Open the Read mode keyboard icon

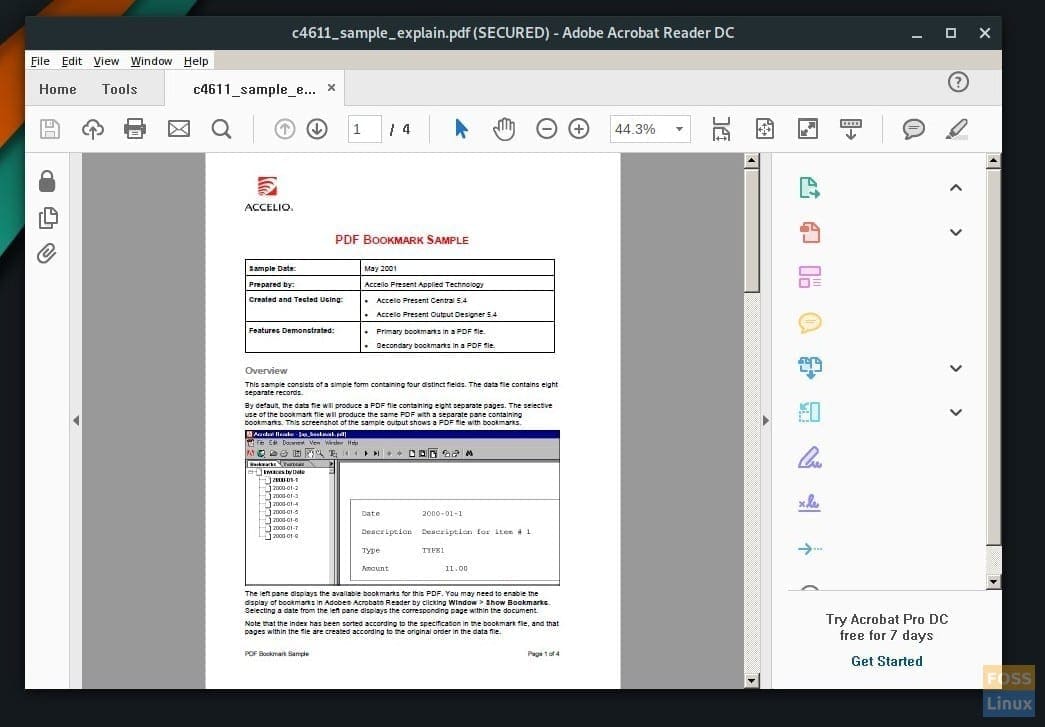coord(850,129)
